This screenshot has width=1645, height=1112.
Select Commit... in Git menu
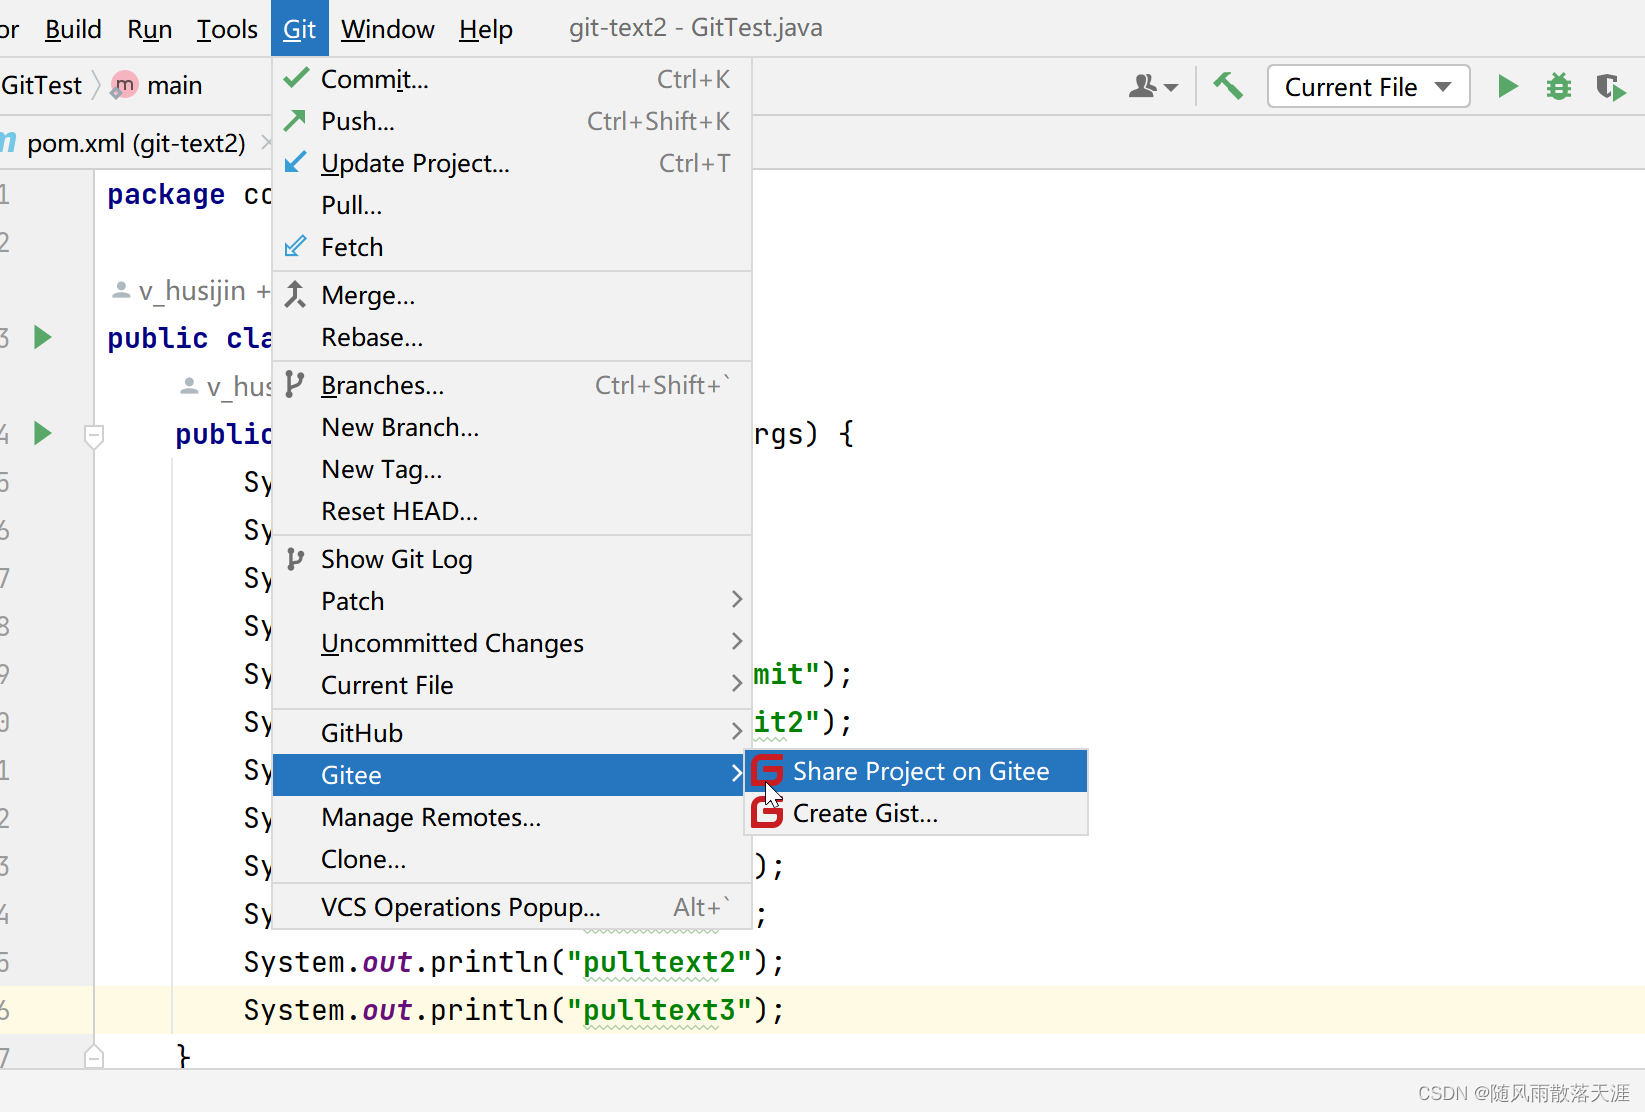click(x=511, y=79)
